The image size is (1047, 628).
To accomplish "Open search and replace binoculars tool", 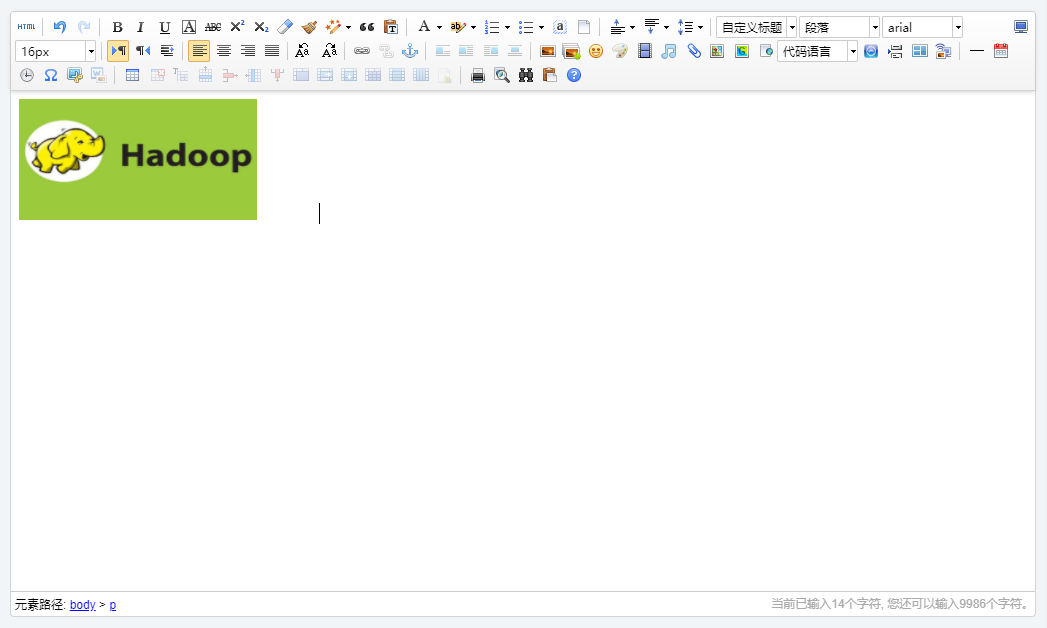I will pyautogui.click(x=526, y=75).
